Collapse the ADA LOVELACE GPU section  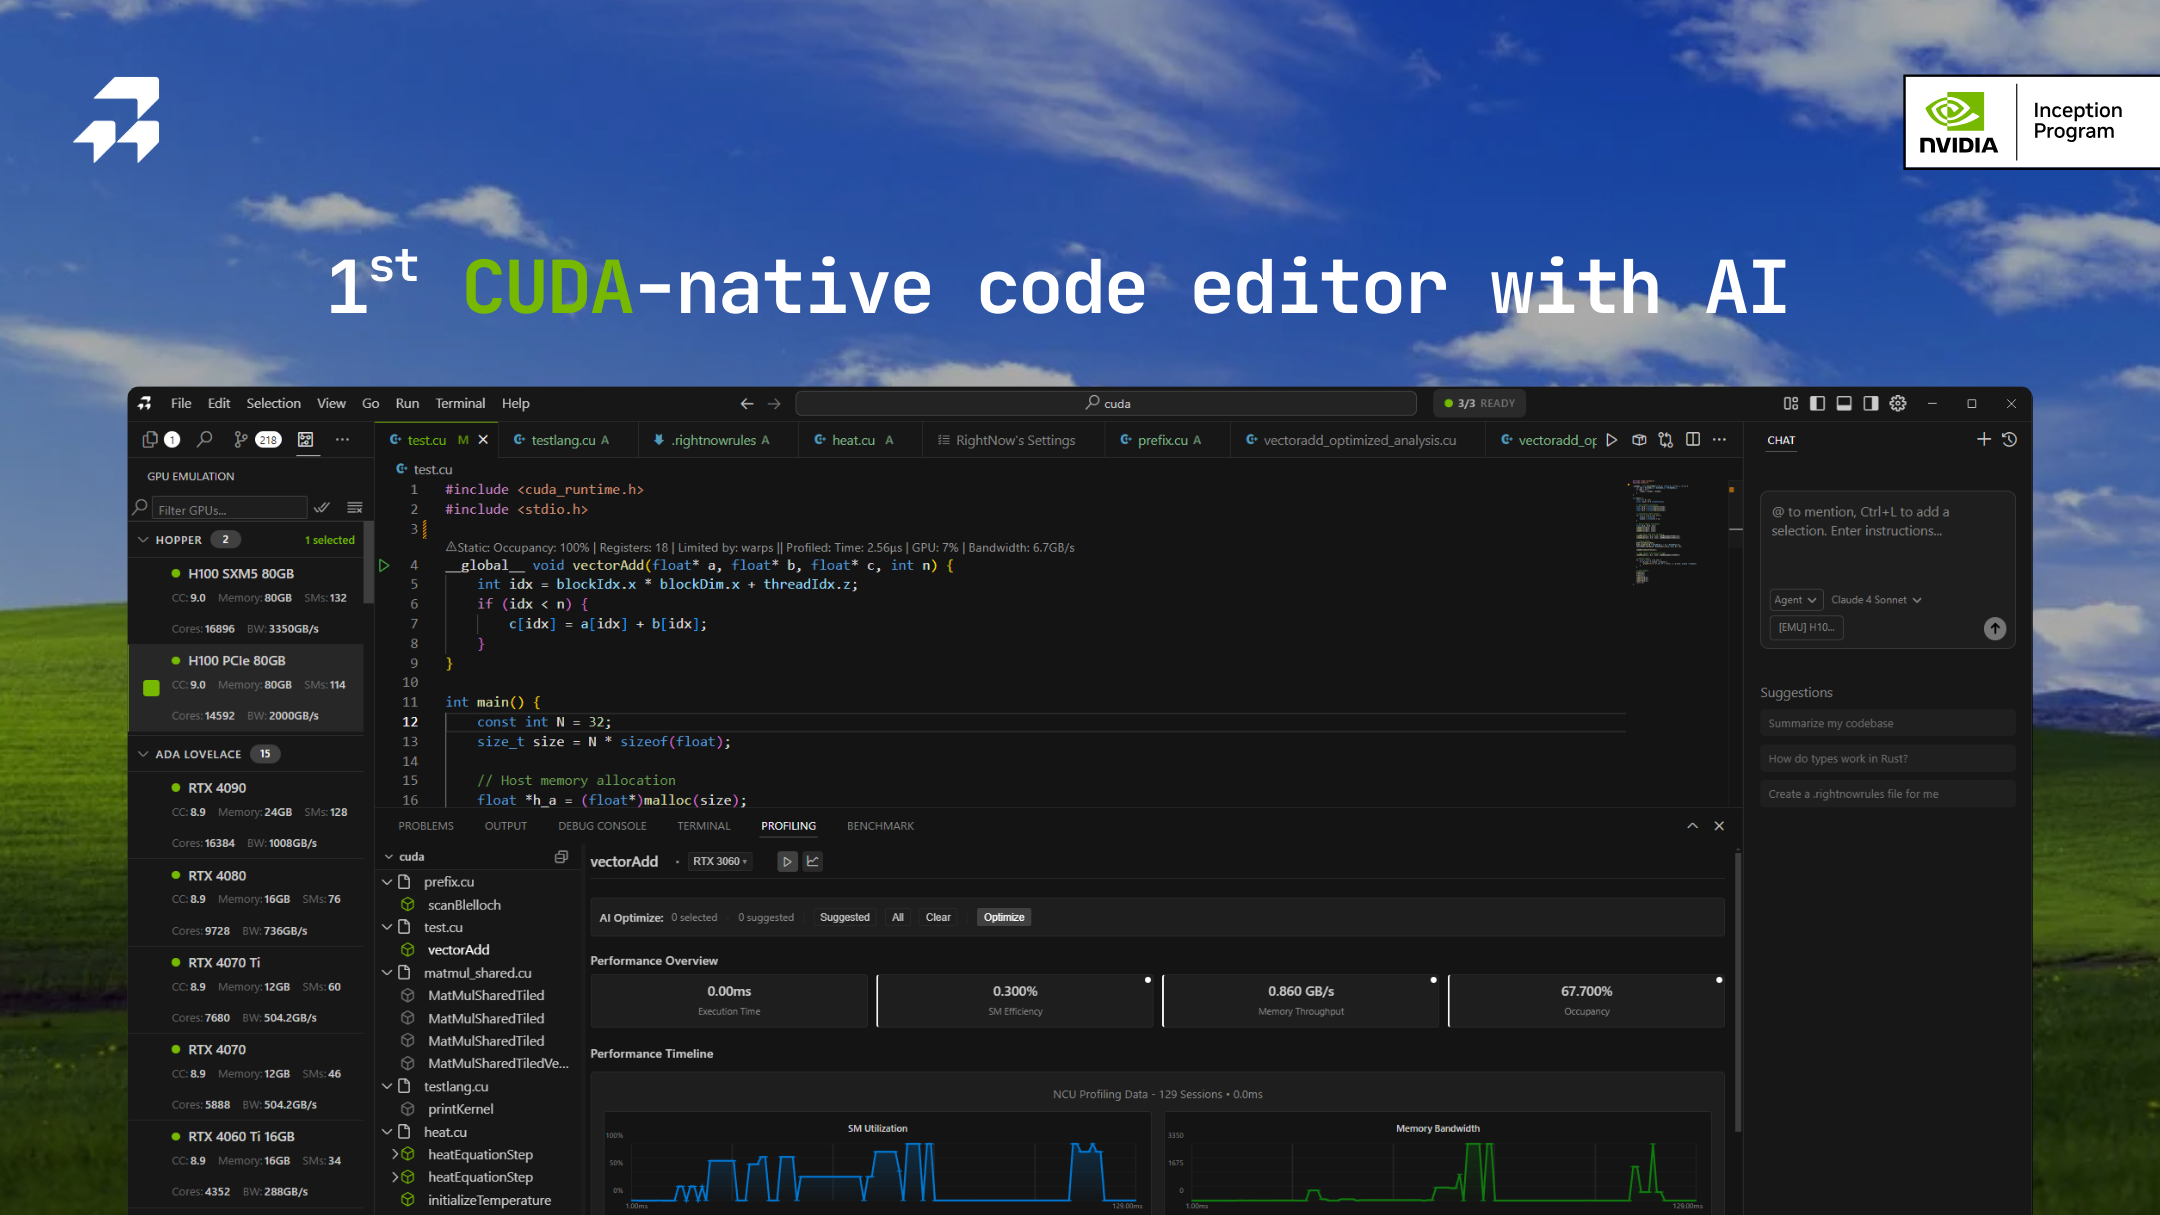[x=143, y=753]
